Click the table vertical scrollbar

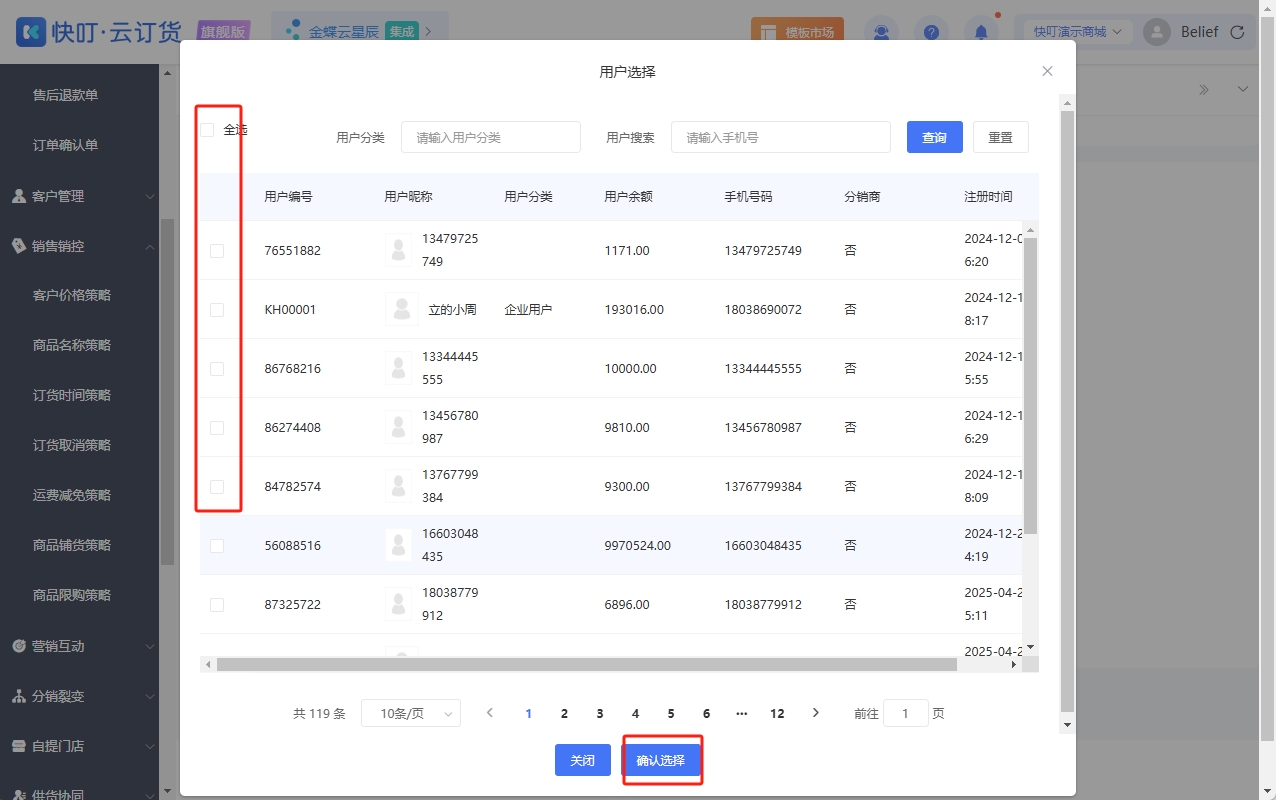pos(1031,385)
